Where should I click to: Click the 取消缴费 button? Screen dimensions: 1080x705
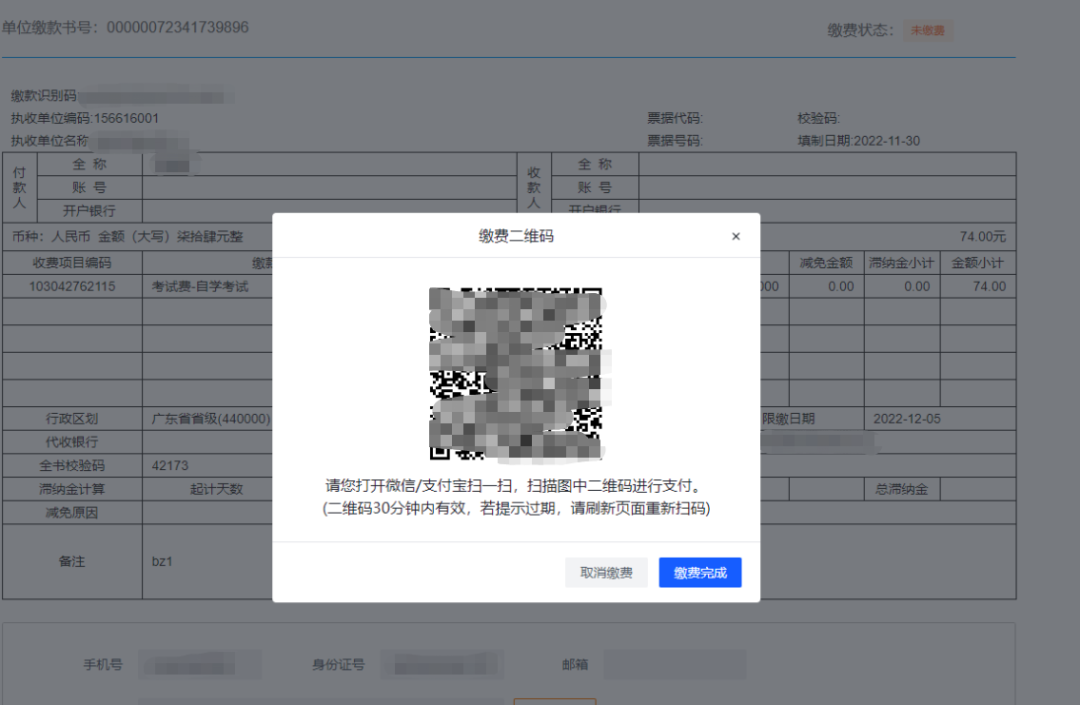[x=606, y=573]
